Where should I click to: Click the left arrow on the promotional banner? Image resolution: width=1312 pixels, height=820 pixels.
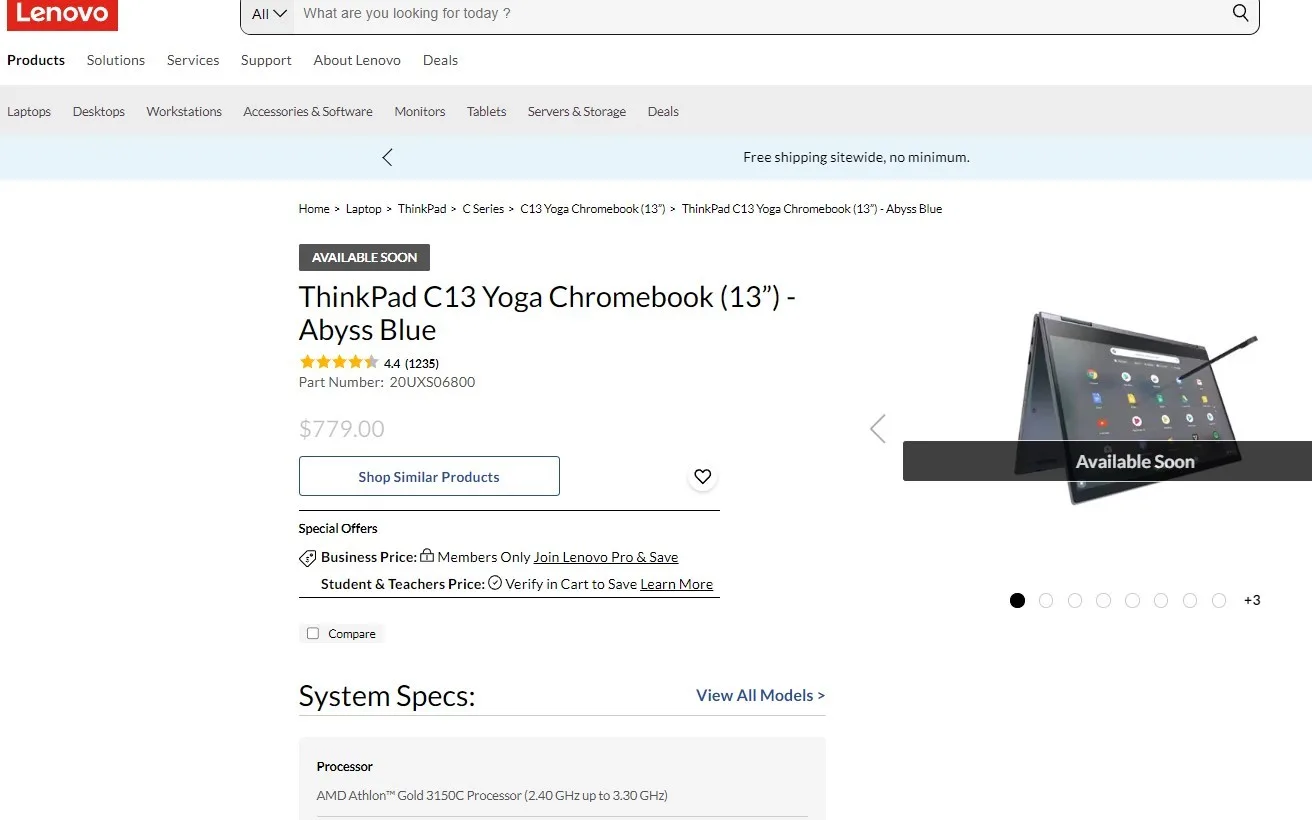pos(387,157)
